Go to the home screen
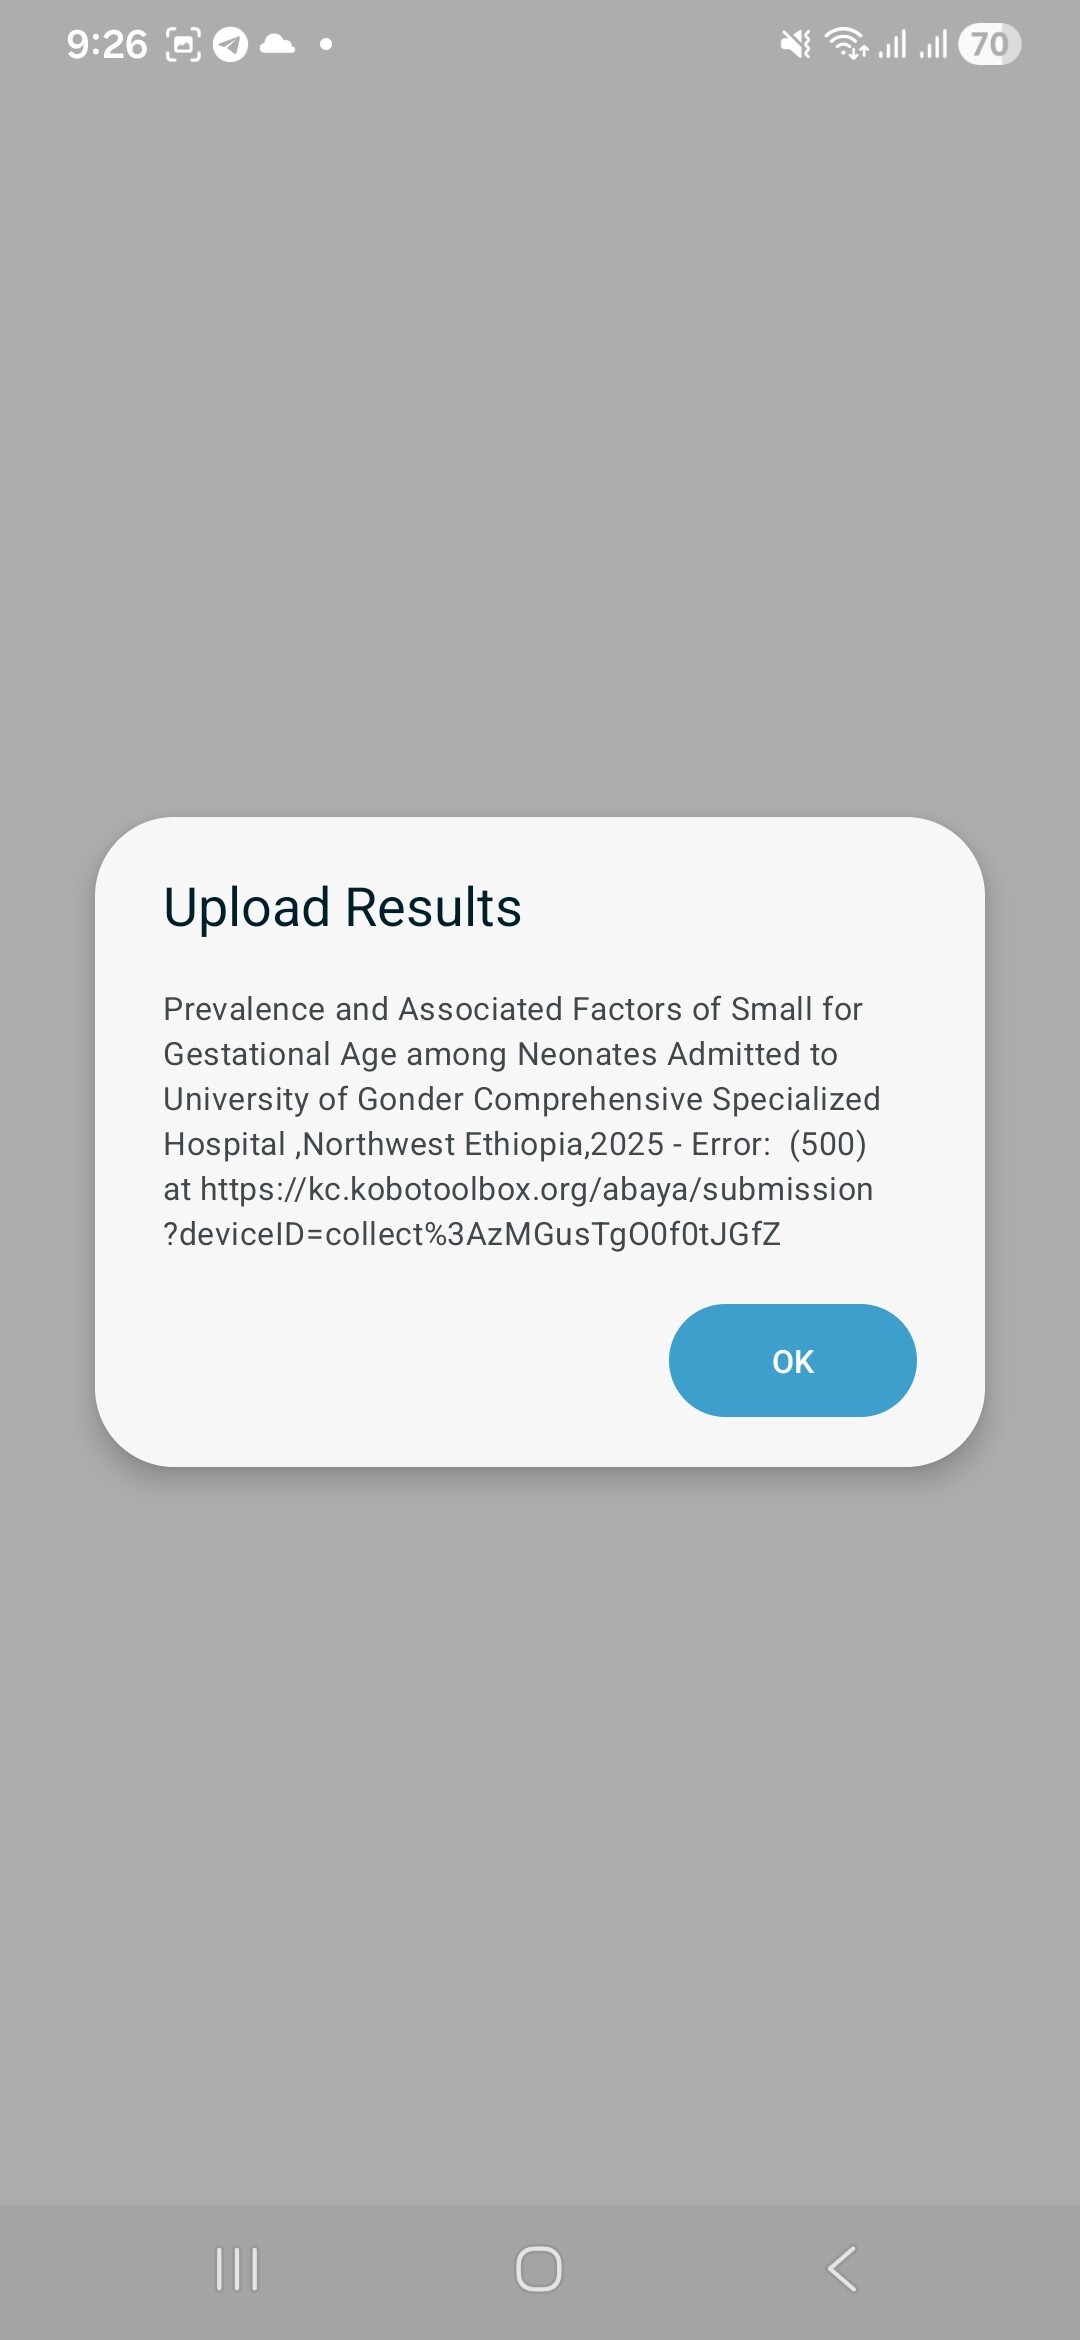 pos(539,2268)
